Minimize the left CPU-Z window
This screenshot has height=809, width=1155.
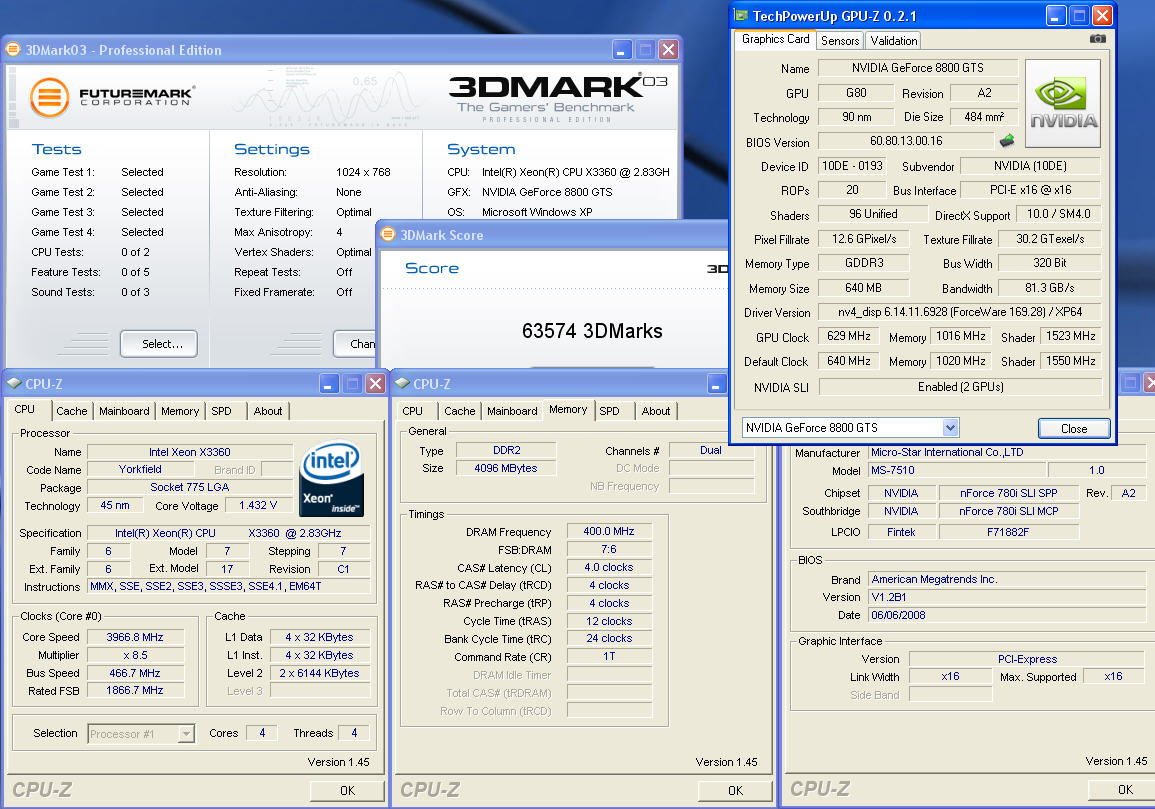tap(329, 383)
